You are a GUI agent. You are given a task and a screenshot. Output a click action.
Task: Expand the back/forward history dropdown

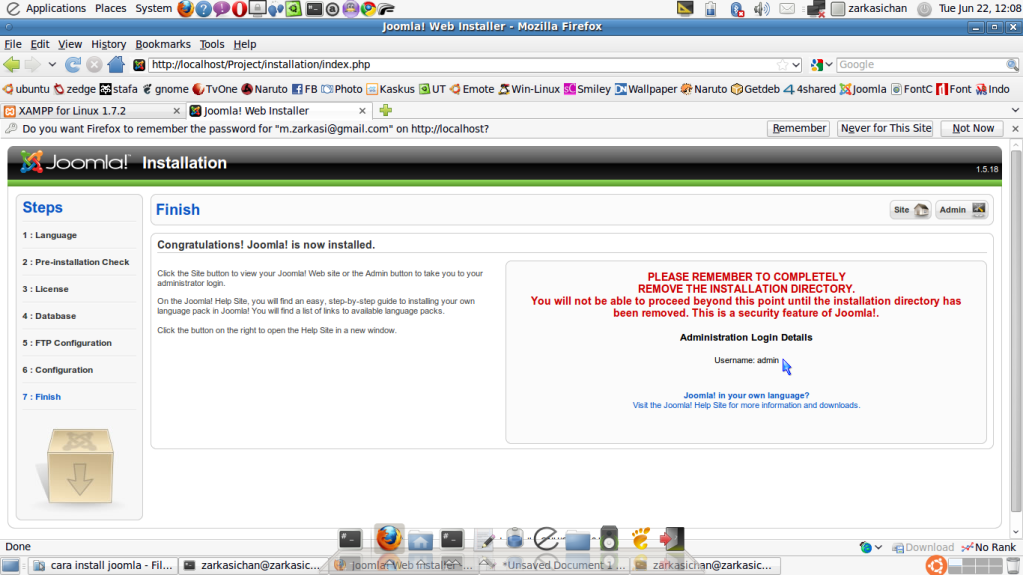tap(52, 65)
